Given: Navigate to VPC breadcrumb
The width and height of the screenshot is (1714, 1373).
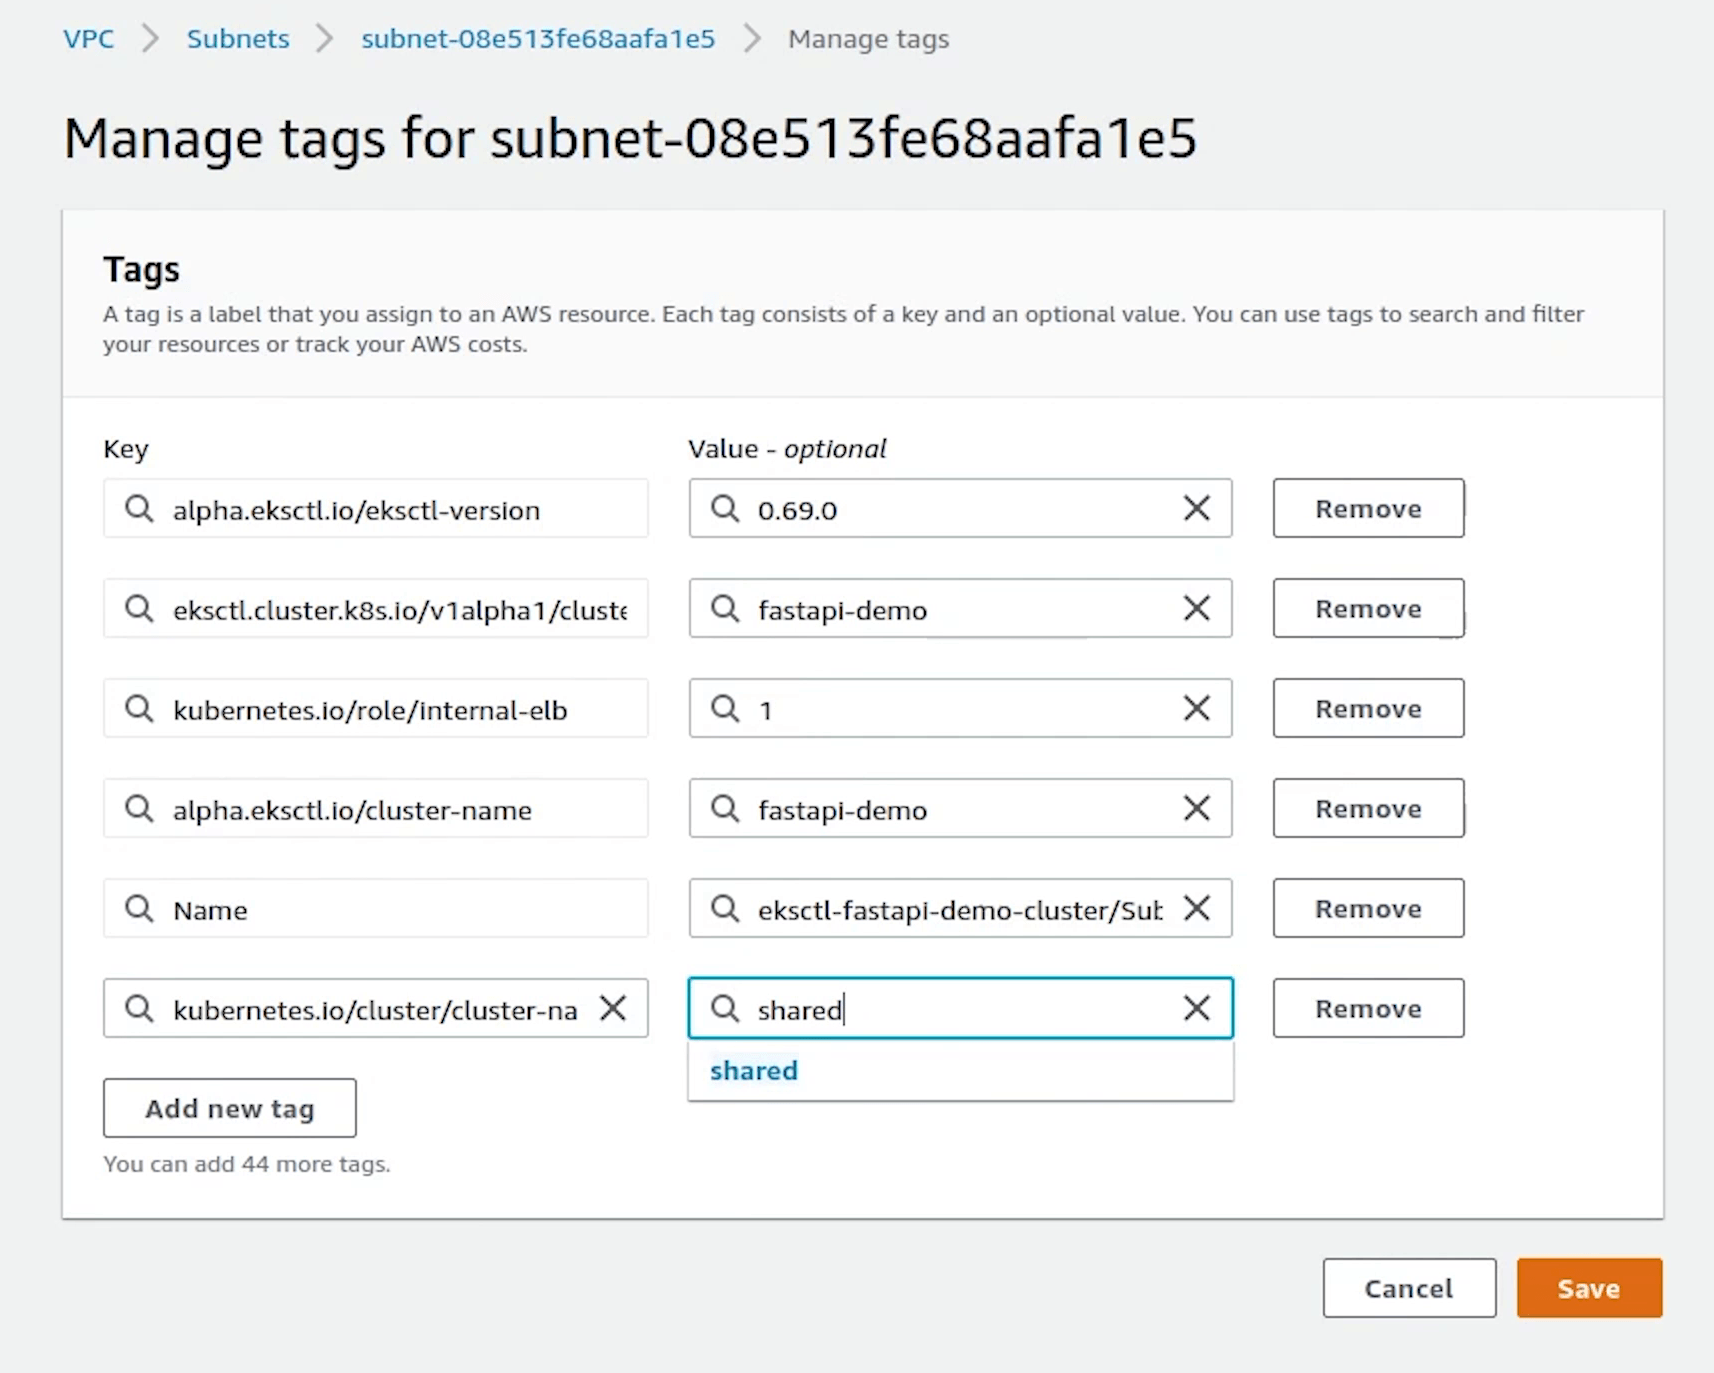Looking at the screenshot, I should click(89, 39).
